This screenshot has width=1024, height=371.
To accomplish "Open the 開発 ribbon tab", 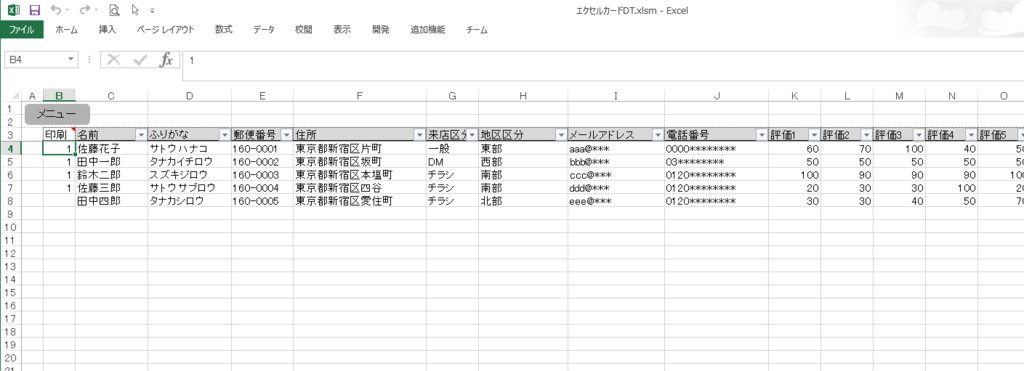I will [x=381, y=29].
